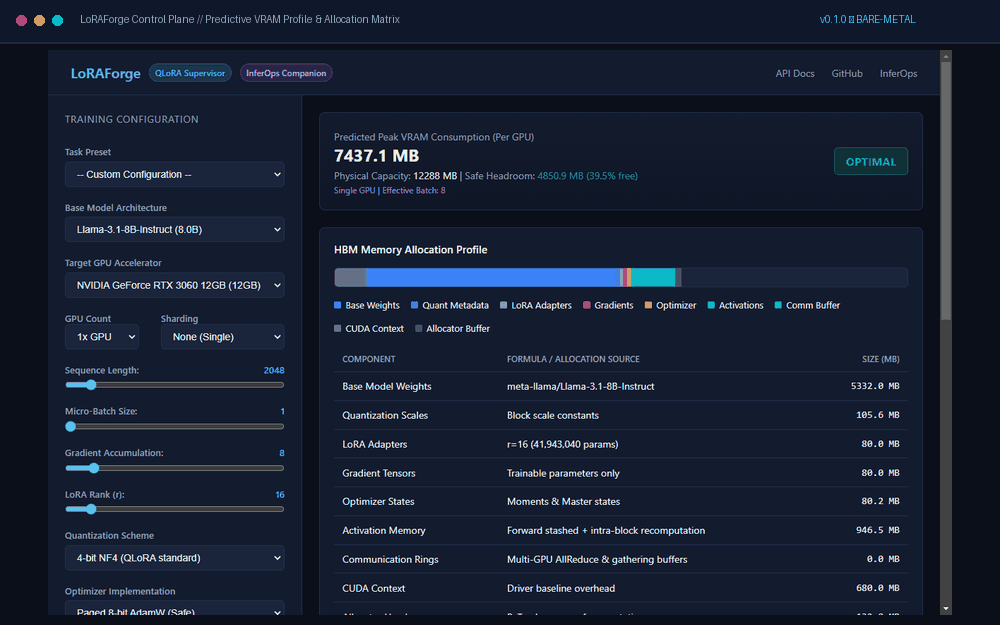Click the Activations legend swatch
Screen dimensions: 1000x625
[x=711, y=305]
